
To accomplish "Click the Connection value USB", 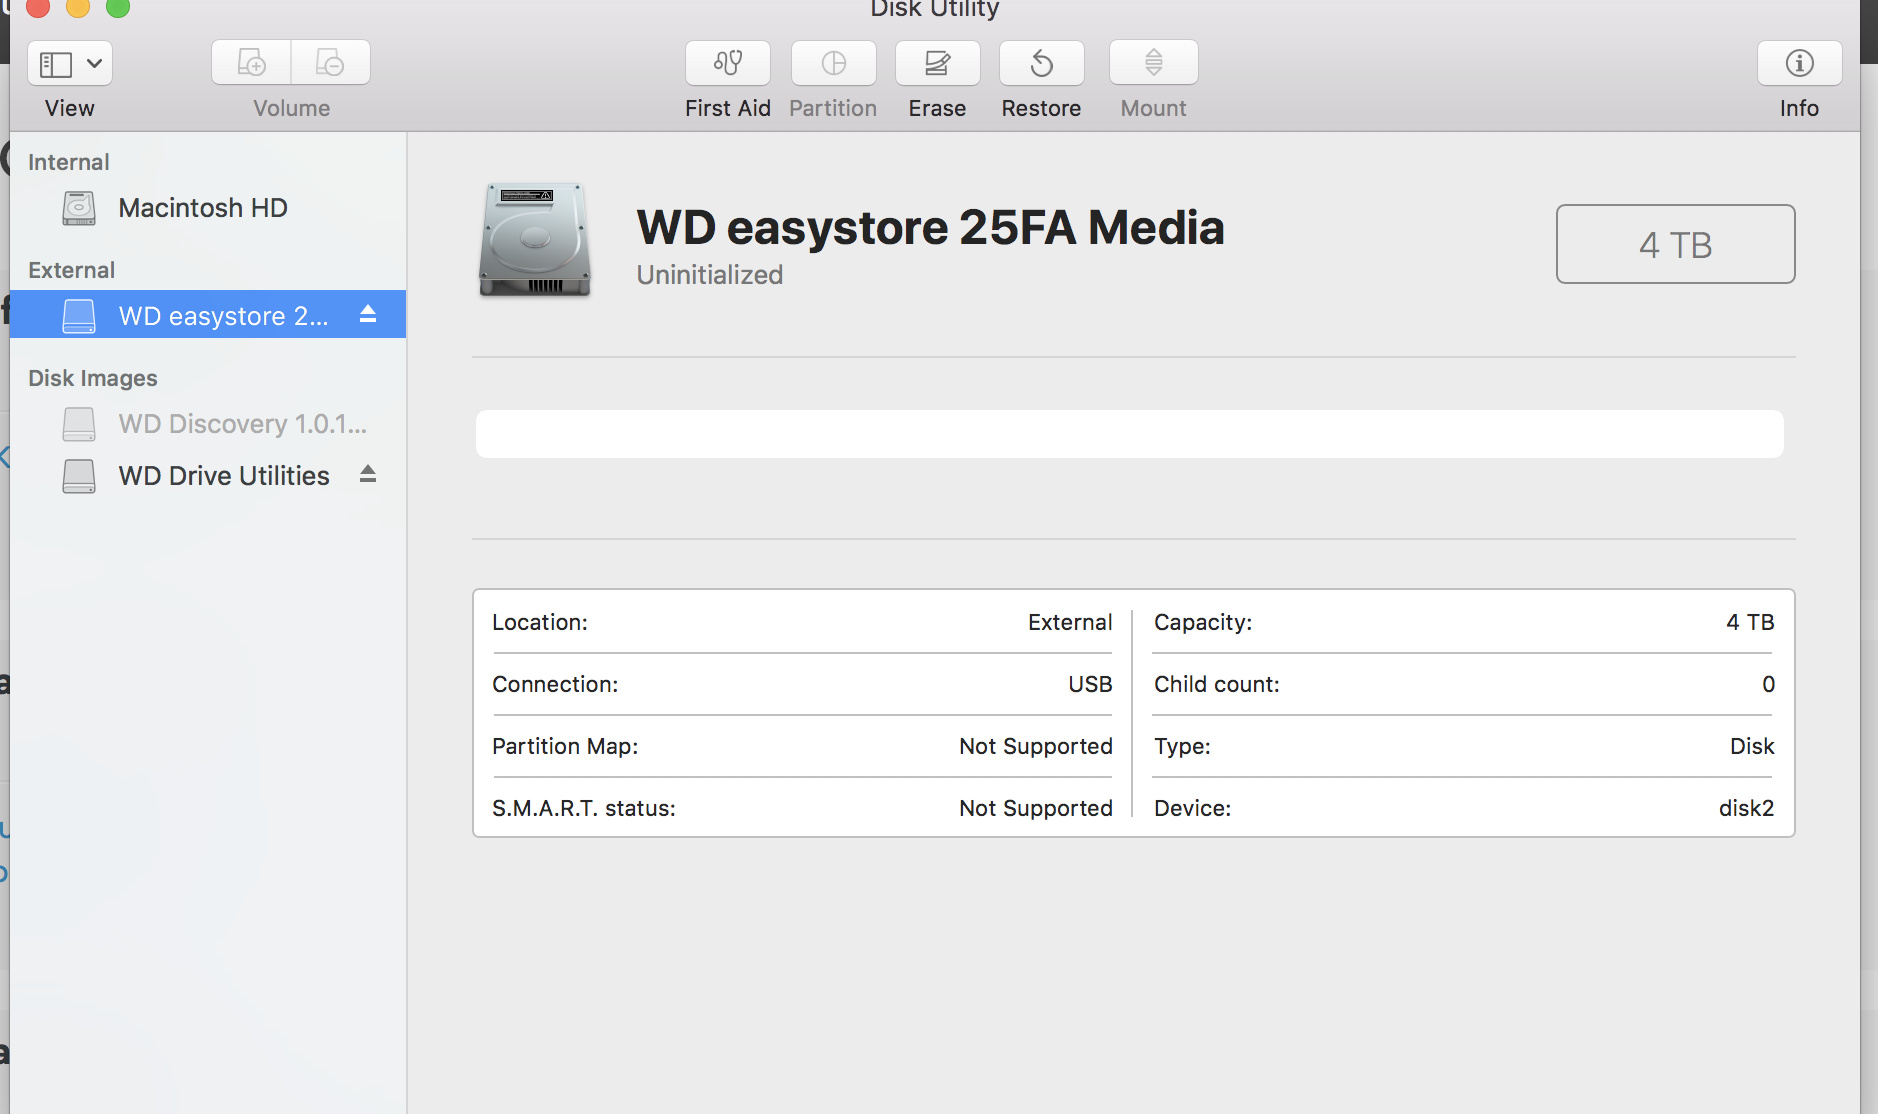I will pos(1090,684).
